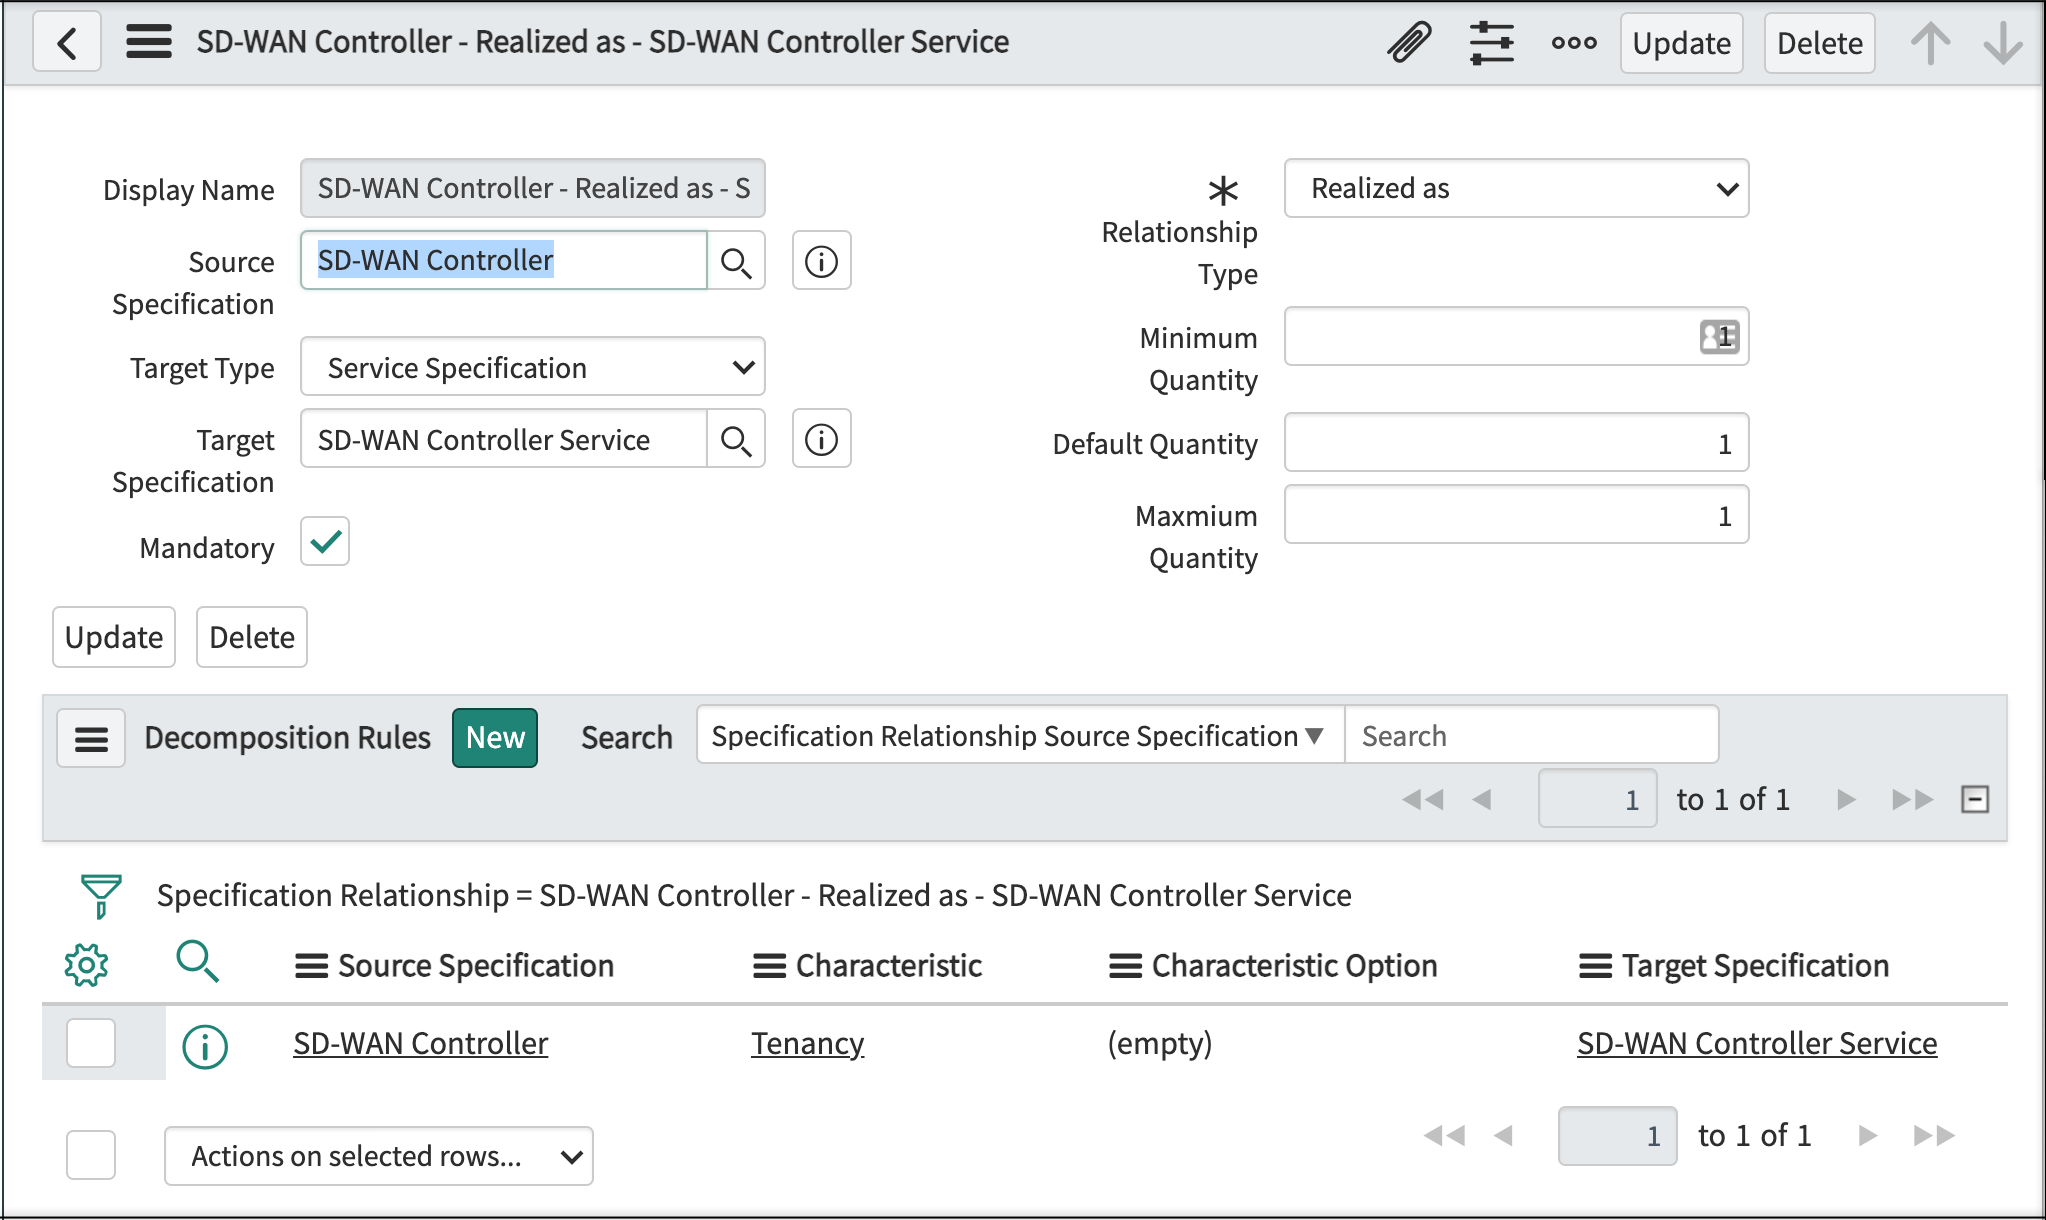Screen dimensions: 2046x1220
Task: Toggle the Mandatory checkbox
Action: coord(325,542)
